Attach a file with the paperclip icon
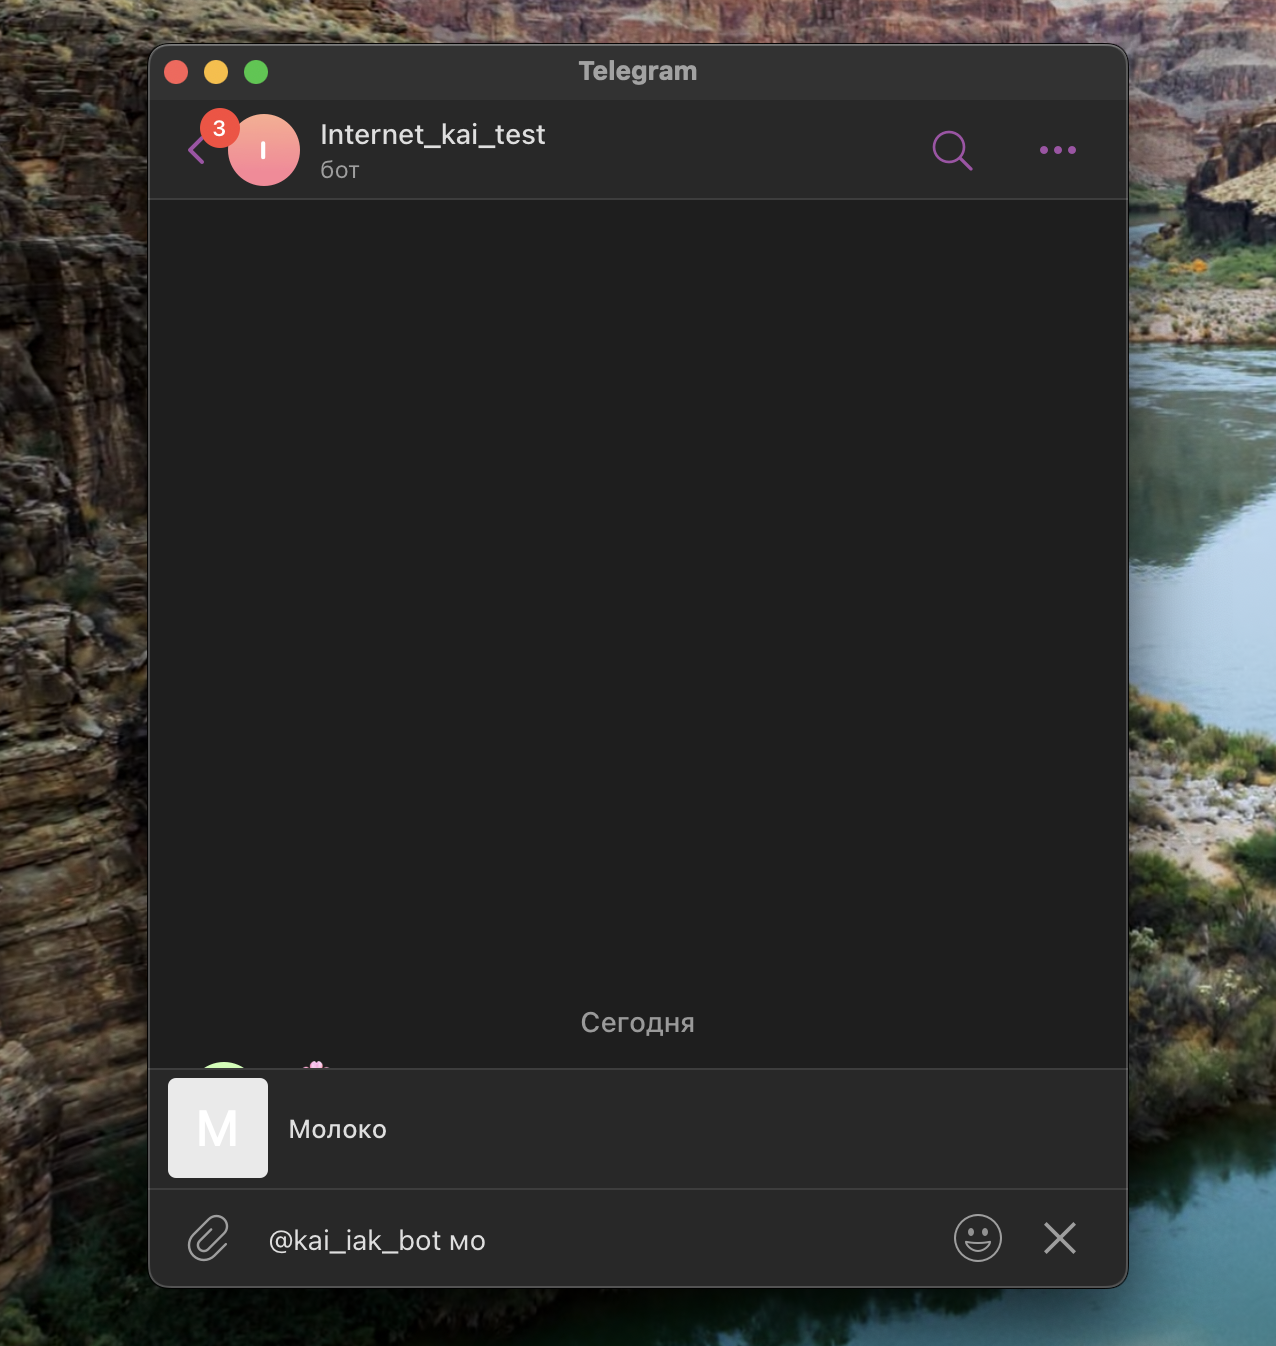The width and height of the screenshot is (1276, 1346). click(208, 1238)
